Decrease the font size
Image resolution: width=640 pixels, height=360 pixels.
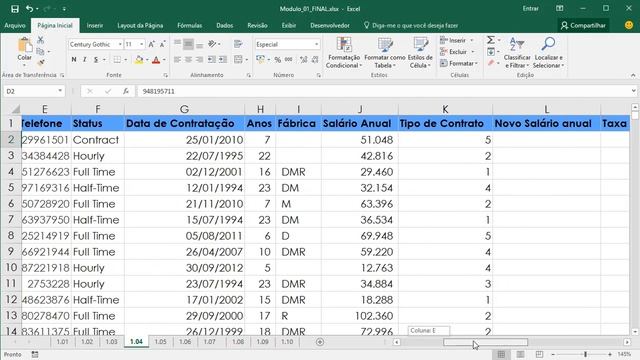(162, 44)
